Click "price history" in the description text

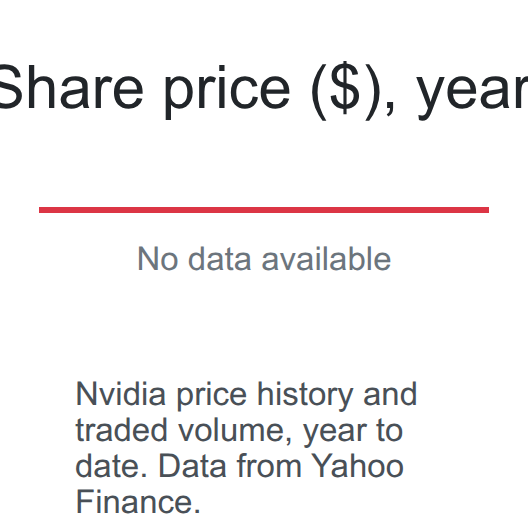click(x=265, y=396)
